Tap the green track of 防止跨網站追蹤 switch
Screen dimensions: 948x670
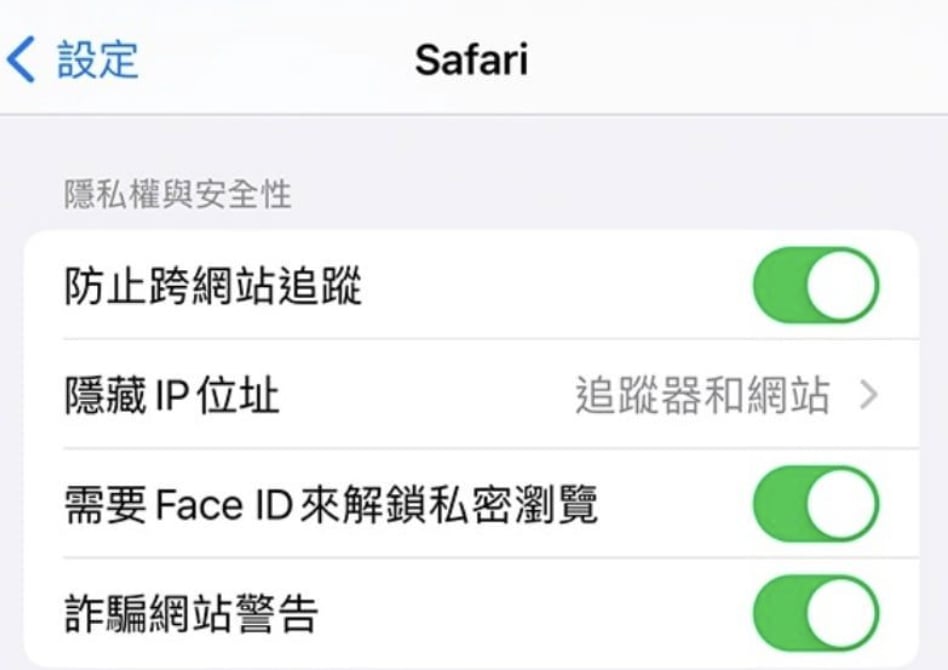pyautogui.click(x=790, y=285)
